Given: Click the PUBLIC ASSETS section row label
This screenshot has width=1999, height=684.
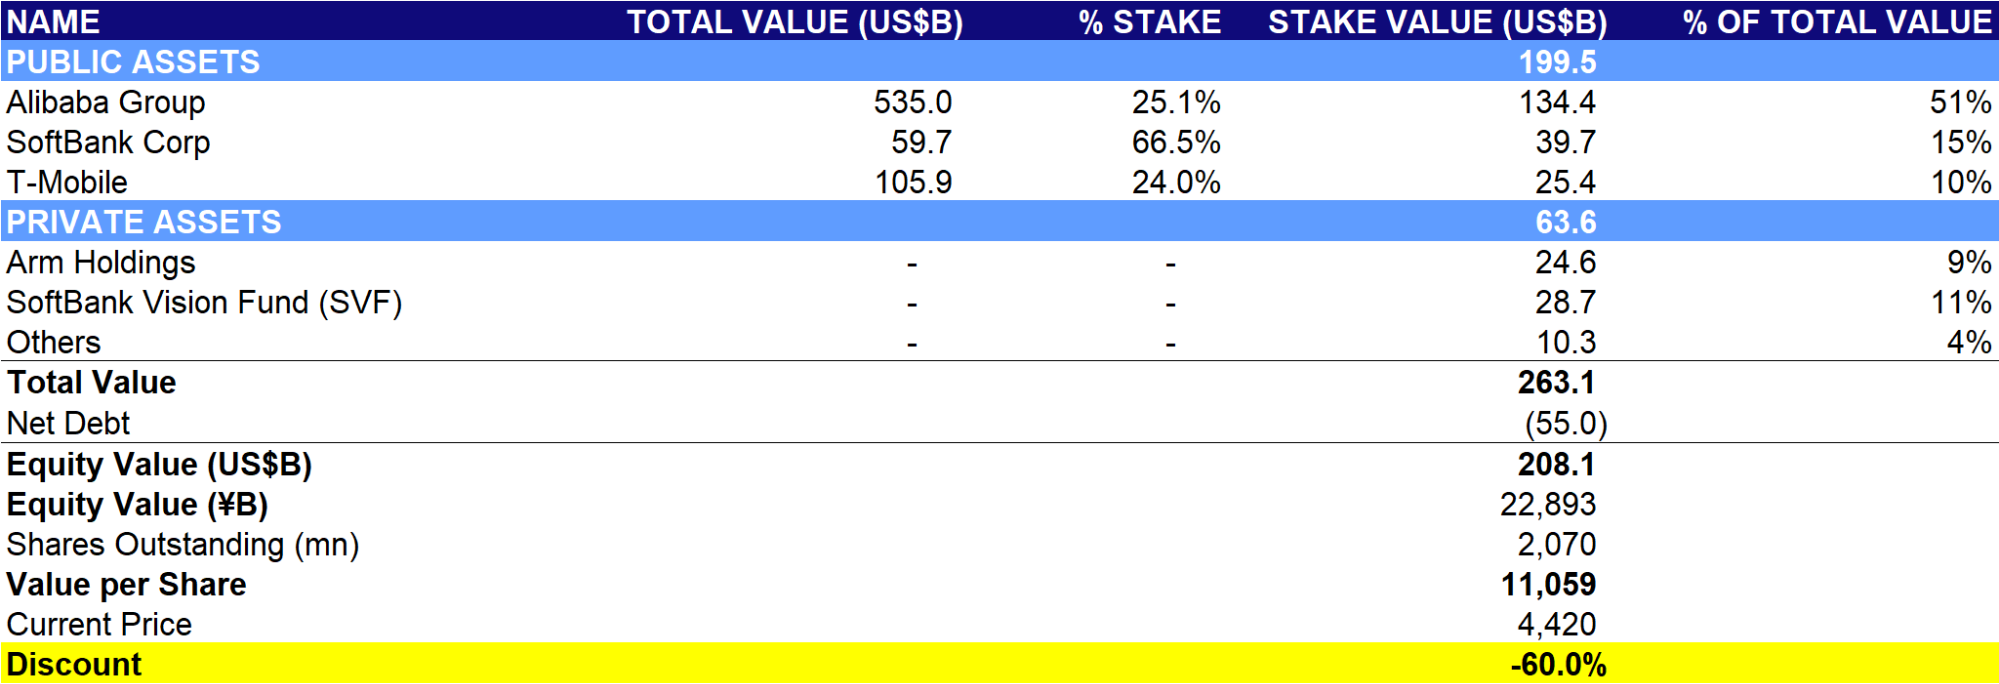Looking at the screenshot, I should pyautogui.click(x=133, y=62).
